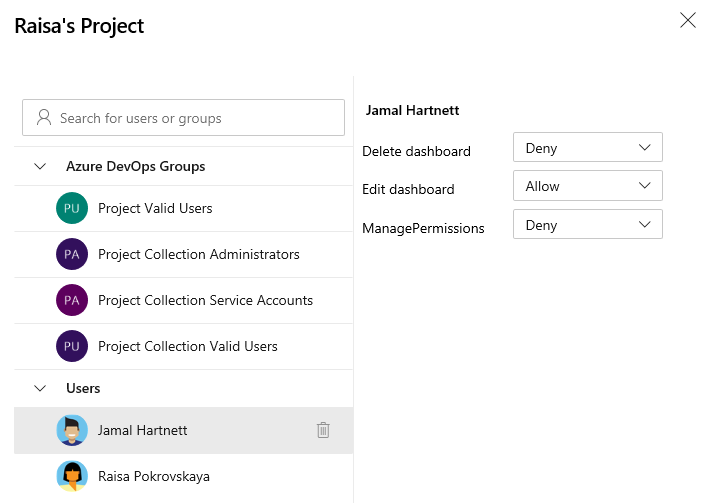Open the Delete dashboard permission dropdown
The width and height of the screenshot is (711, 503).
587,148
